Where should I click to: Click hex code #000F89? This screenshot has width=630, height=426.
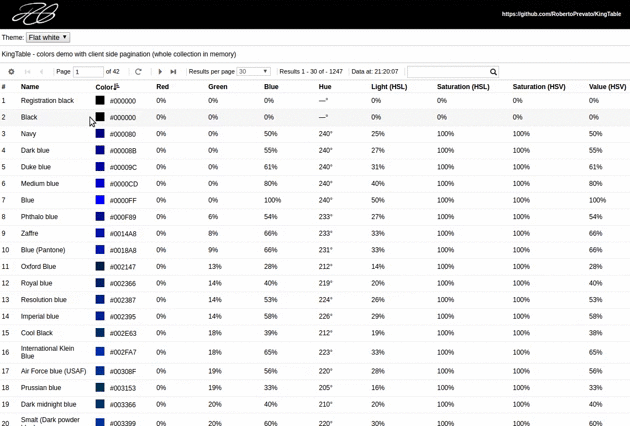point(123,217)
